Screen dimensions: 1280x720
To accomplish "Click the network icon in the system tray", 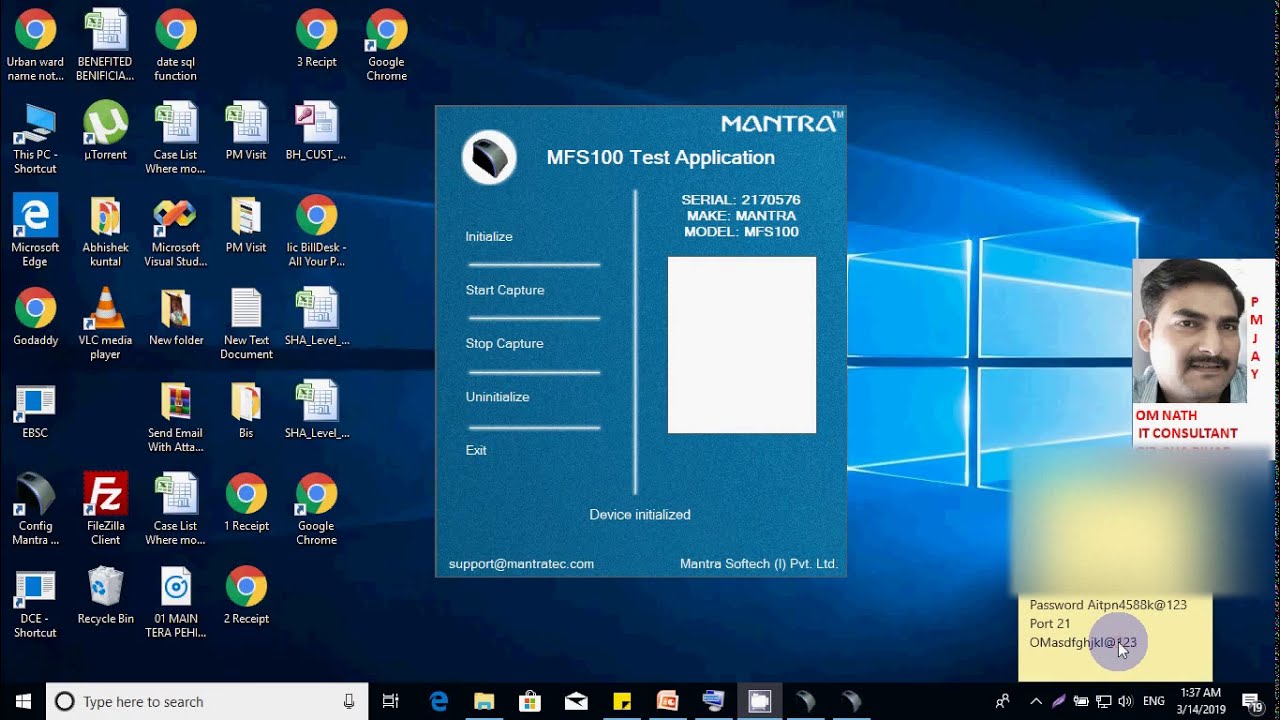I will click(x=1104, y=701).
